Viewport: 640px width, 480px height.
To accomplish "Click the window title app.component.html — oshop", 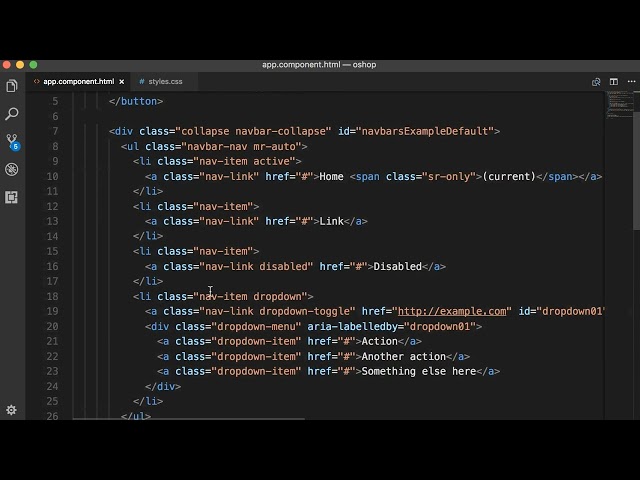I will point(319,65).
